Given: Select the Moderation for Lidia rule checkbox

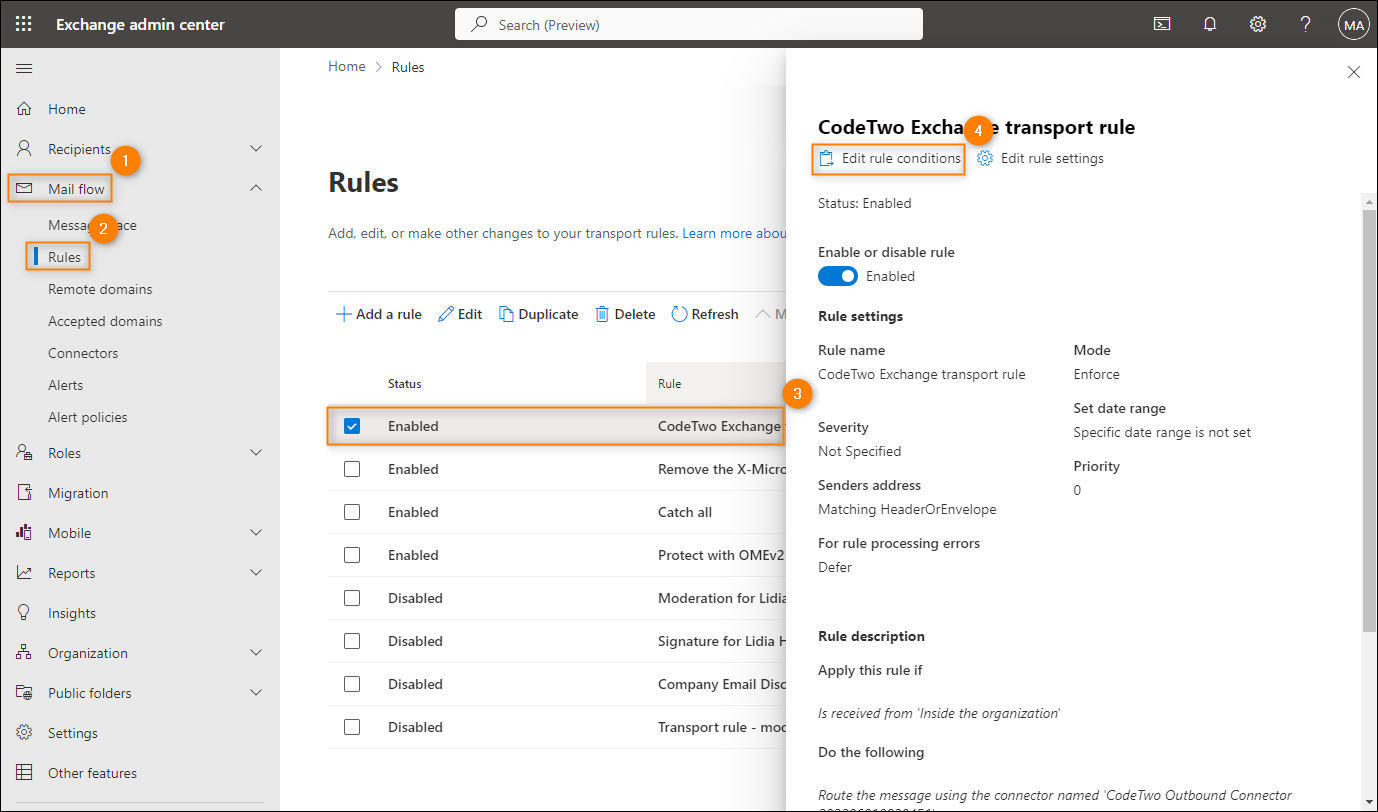Looking at the screenshot, I should point(352,598).
